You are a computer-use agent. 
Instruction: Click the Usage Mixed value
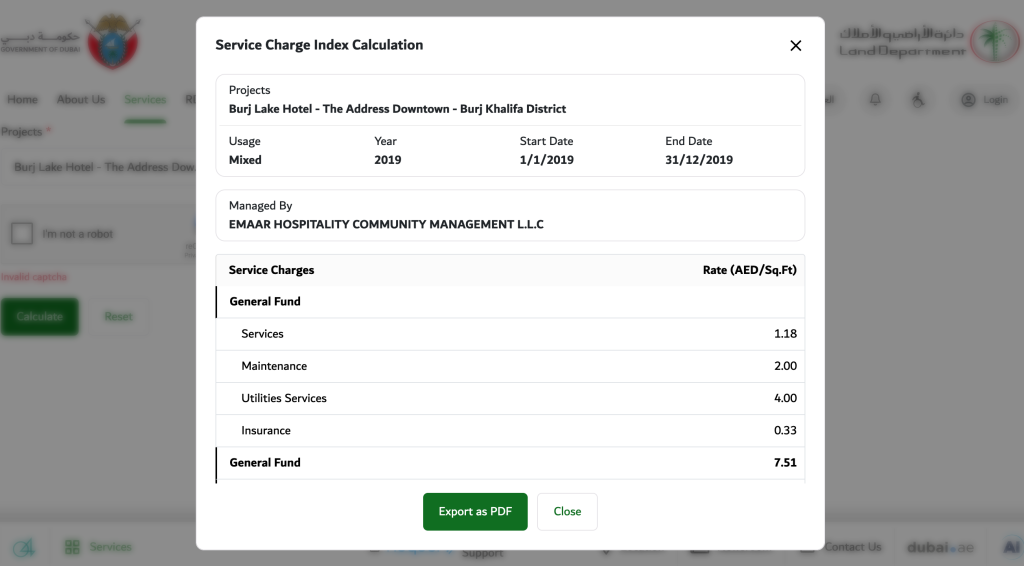tap(245, 160)
